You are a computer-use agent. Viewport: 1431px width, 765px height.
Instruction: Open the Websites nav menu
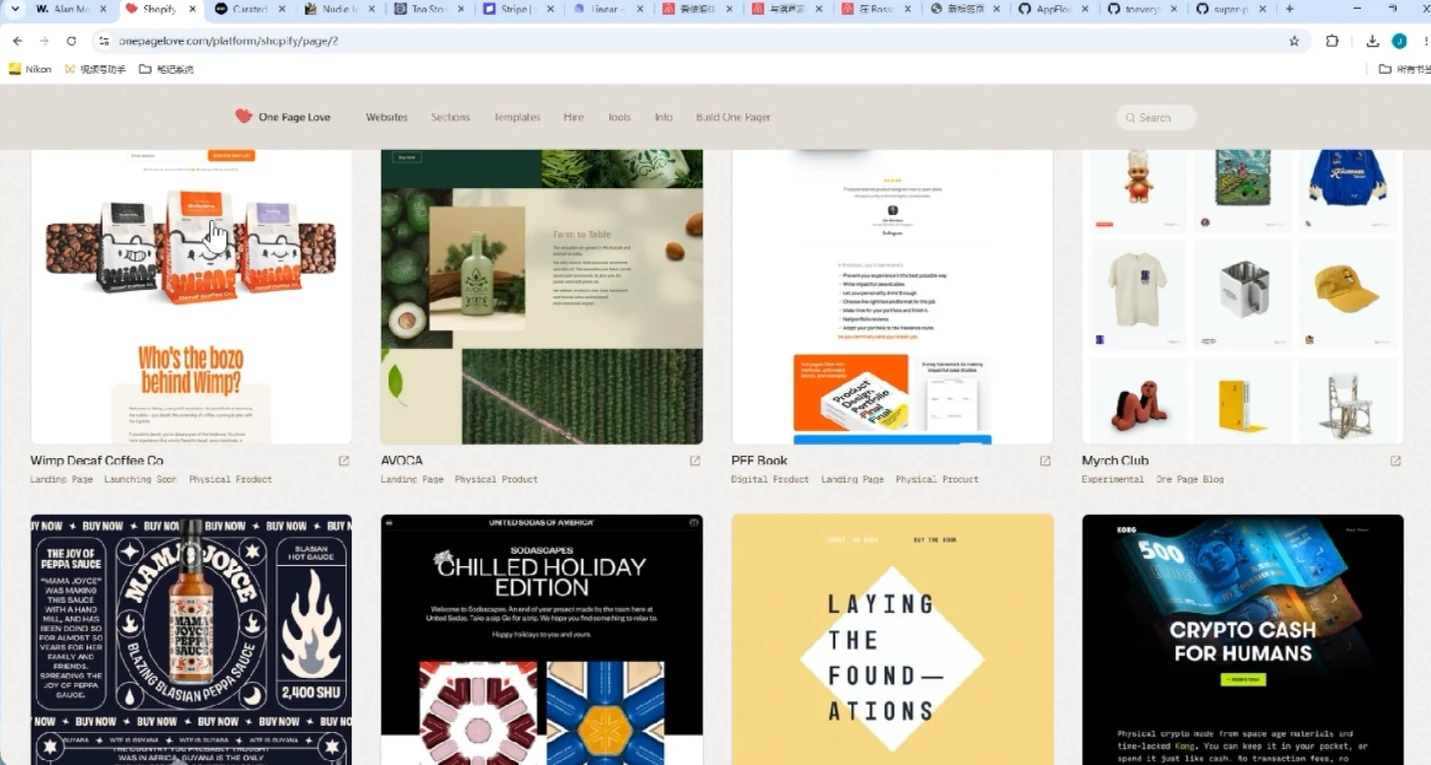point(387,117)
